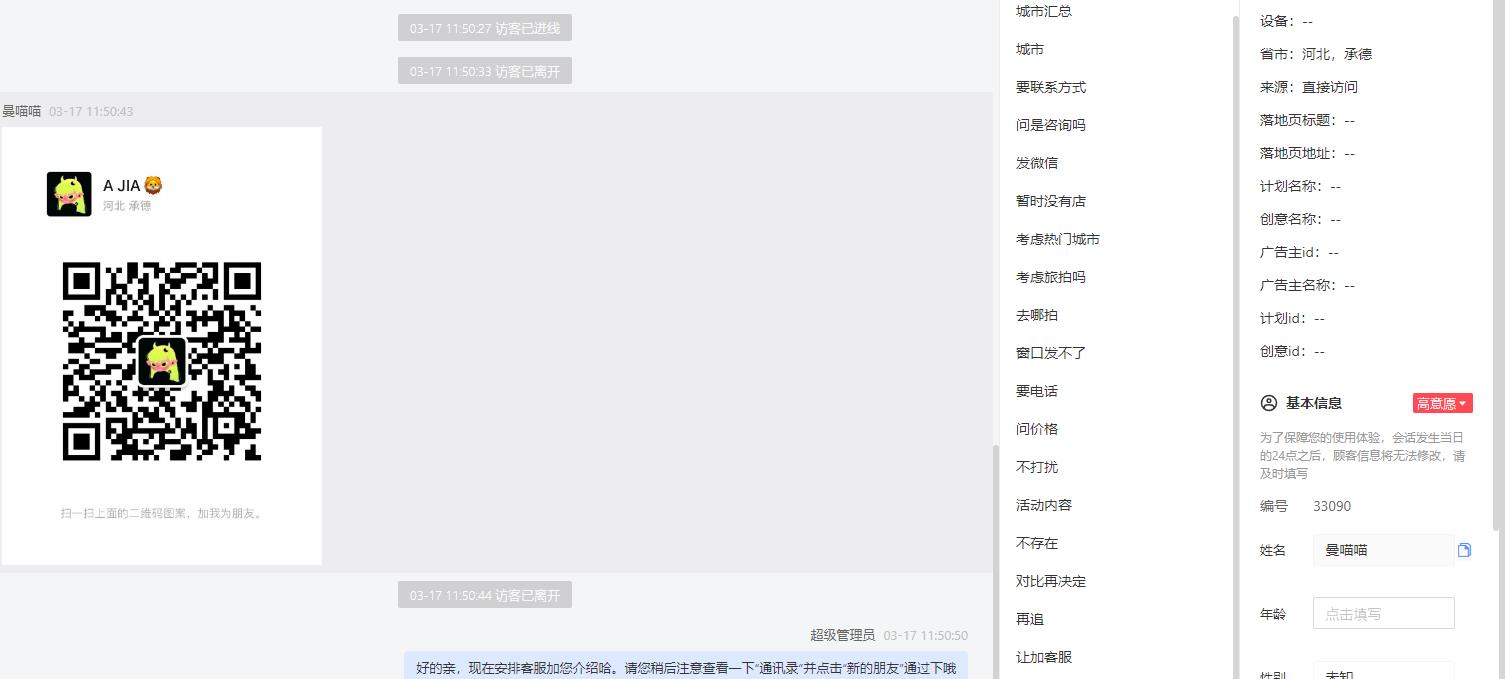
Task: Click the 超级管理员 sender label
Action: pos(842,635)
